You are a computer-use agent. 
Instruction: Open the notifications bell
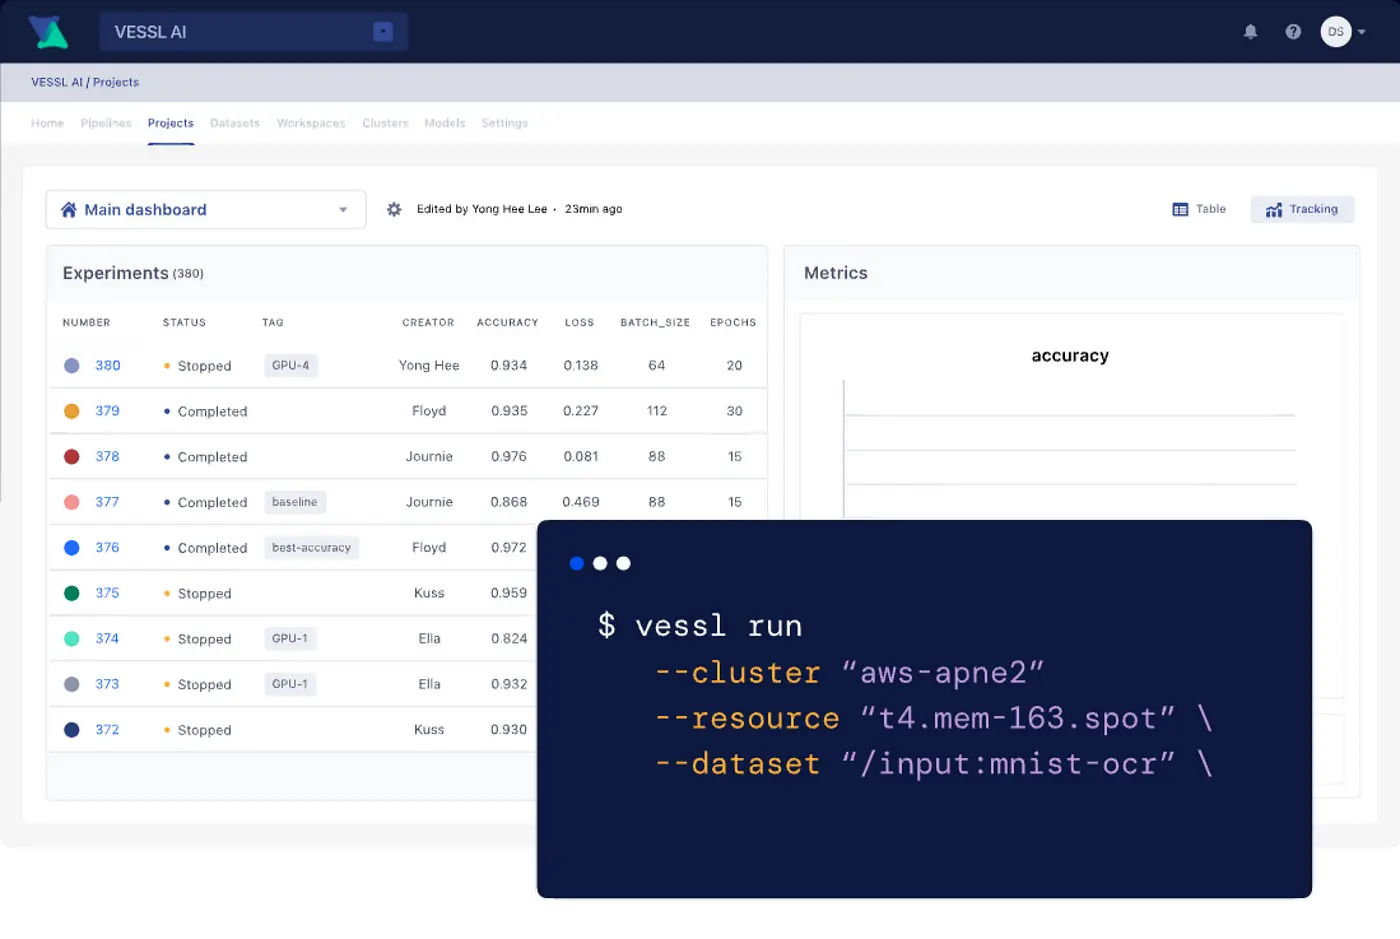pyautogui.click(x=1250, y=32)
